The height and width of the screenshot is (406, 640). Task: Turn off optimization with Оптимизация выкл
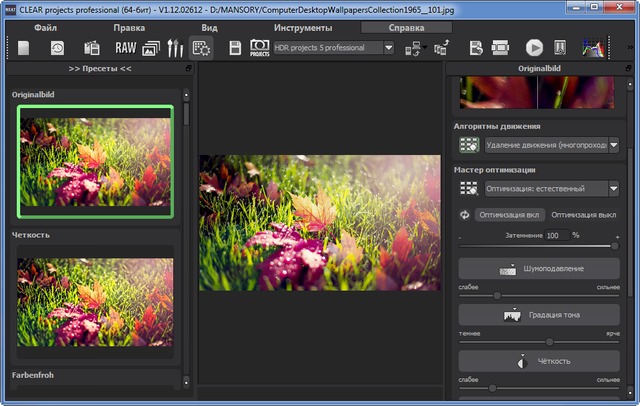[x=585, y=214]
